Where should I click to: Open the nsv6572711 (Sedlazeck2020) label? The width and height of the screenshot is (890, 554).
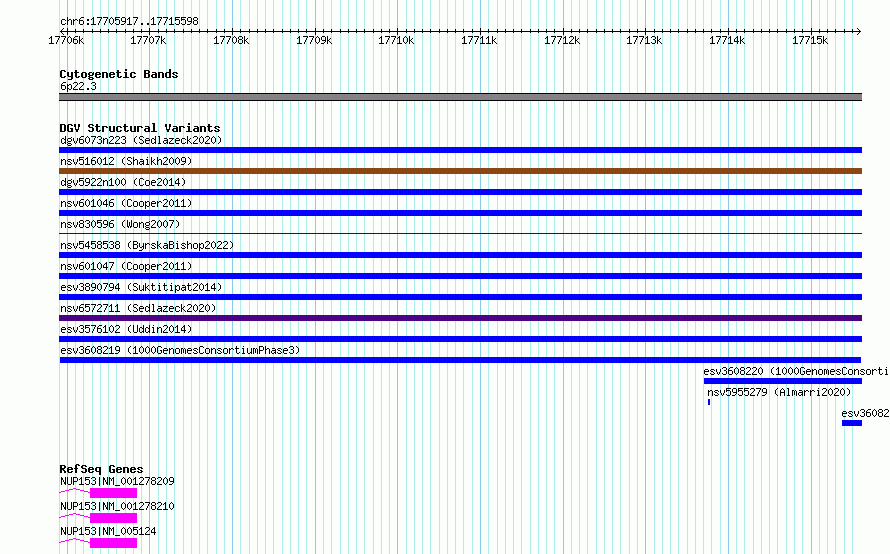[x=138, y=308]
